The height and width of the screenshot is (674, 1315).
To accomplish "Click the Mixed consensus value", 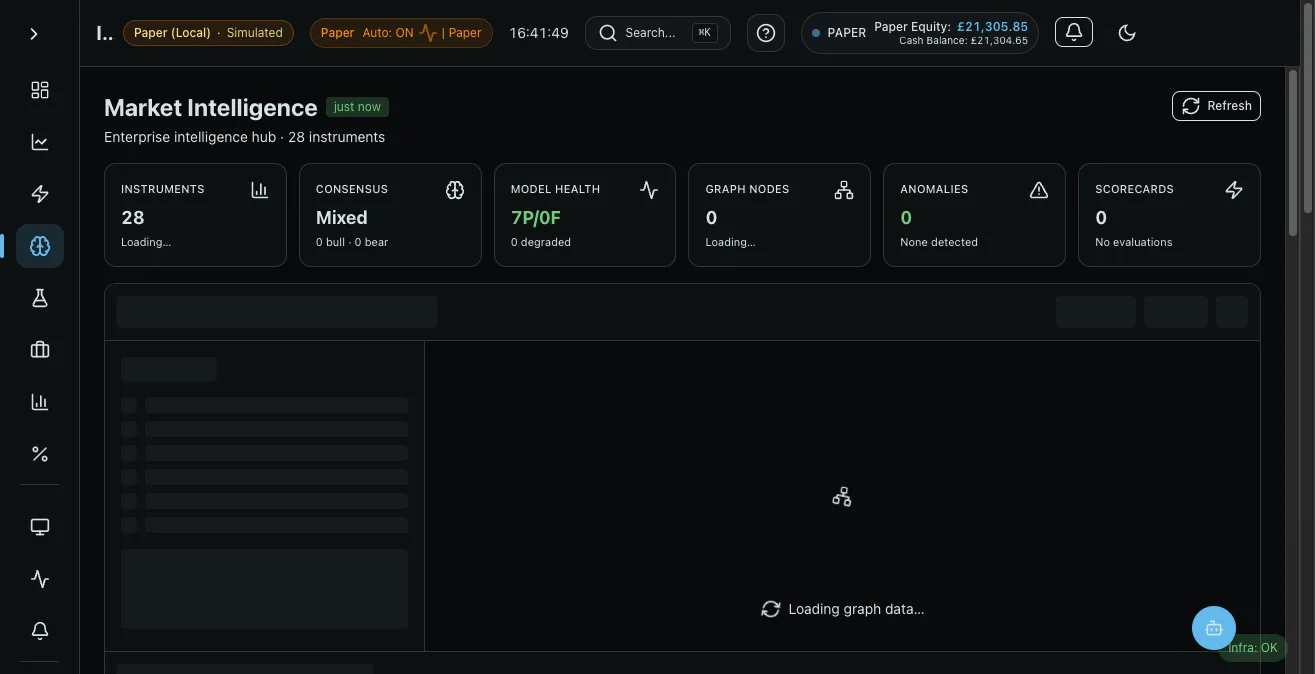I will 342,217.
